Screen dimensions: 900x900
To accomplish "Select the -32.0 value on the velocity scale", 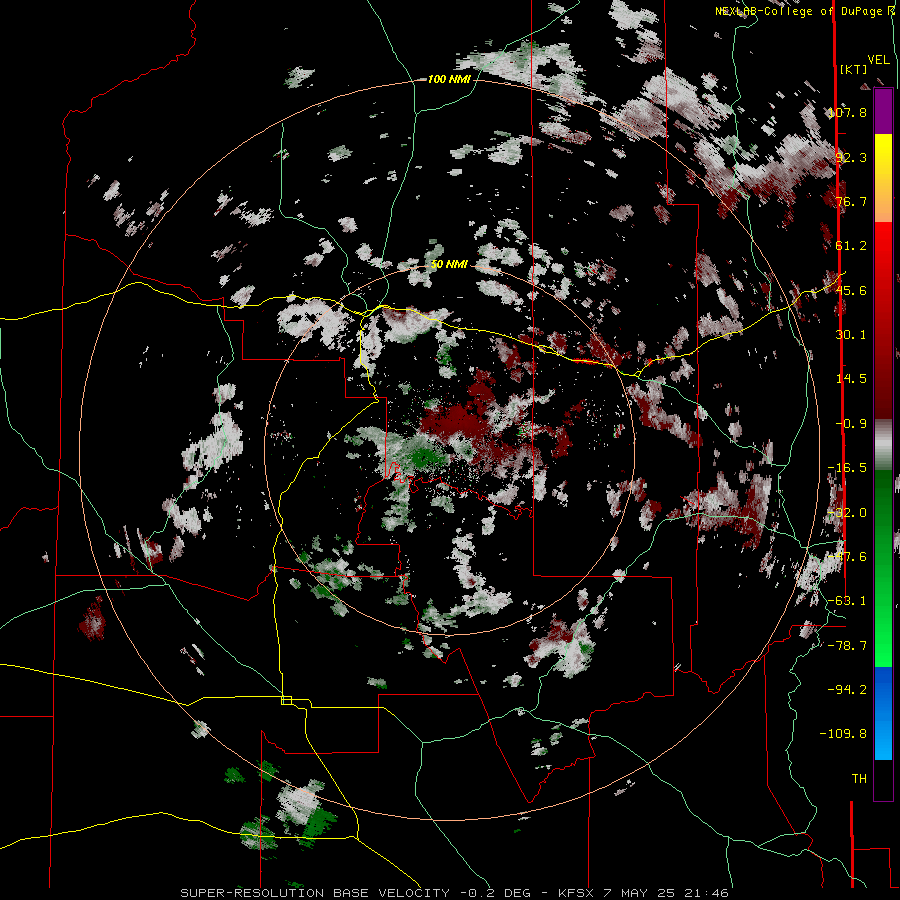I will point(847,513).
